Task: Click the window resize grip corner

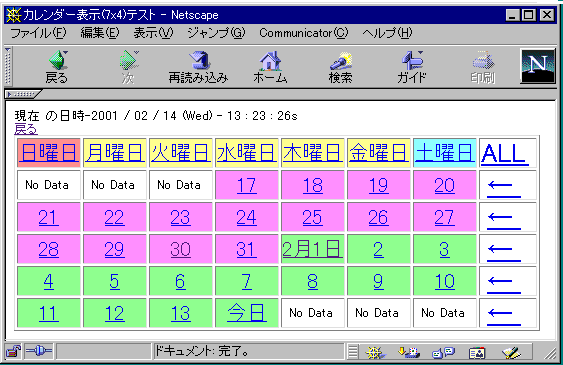Action: tap(550, 353)
